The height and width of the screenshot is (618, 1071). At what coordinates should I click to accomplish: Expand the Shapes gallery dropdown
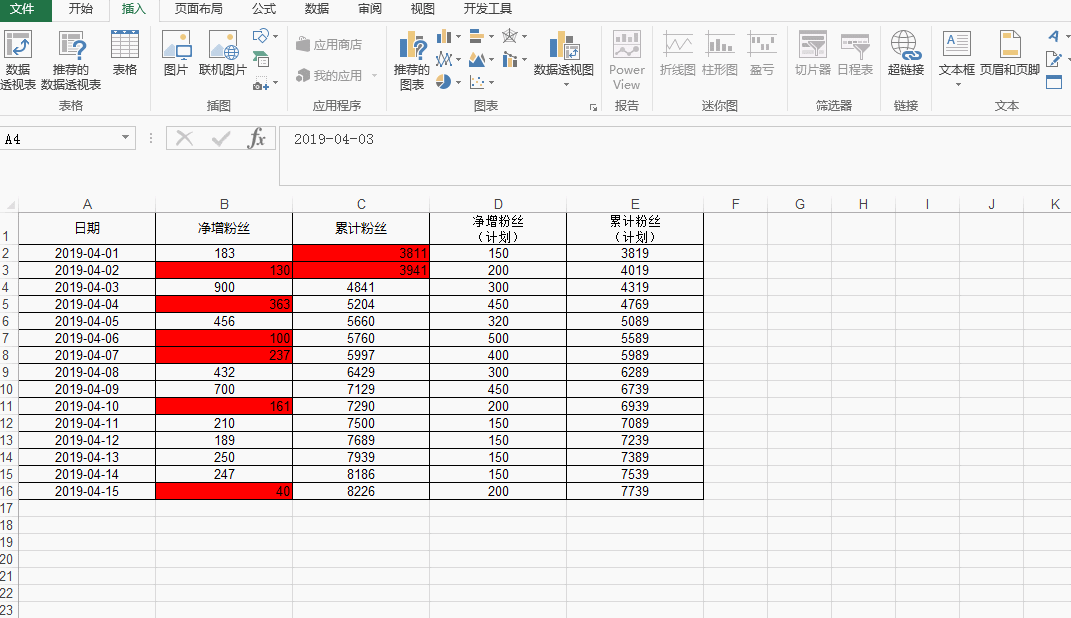point(275,36)
